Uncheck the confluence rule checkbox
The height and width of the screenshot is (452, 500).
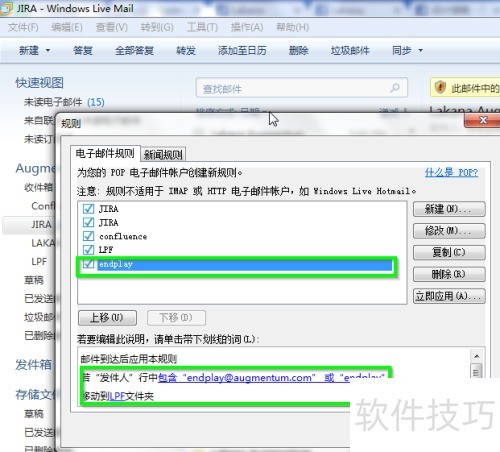click(88, 236)
